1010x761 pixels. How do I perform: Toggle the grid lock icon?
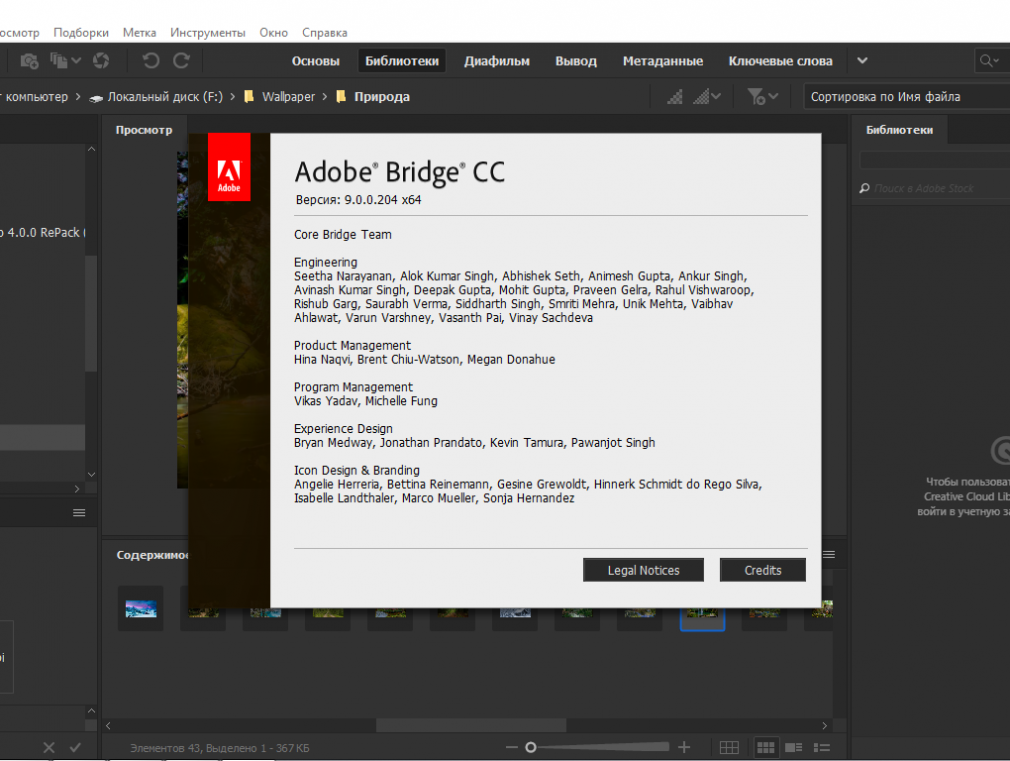(729, 747)
